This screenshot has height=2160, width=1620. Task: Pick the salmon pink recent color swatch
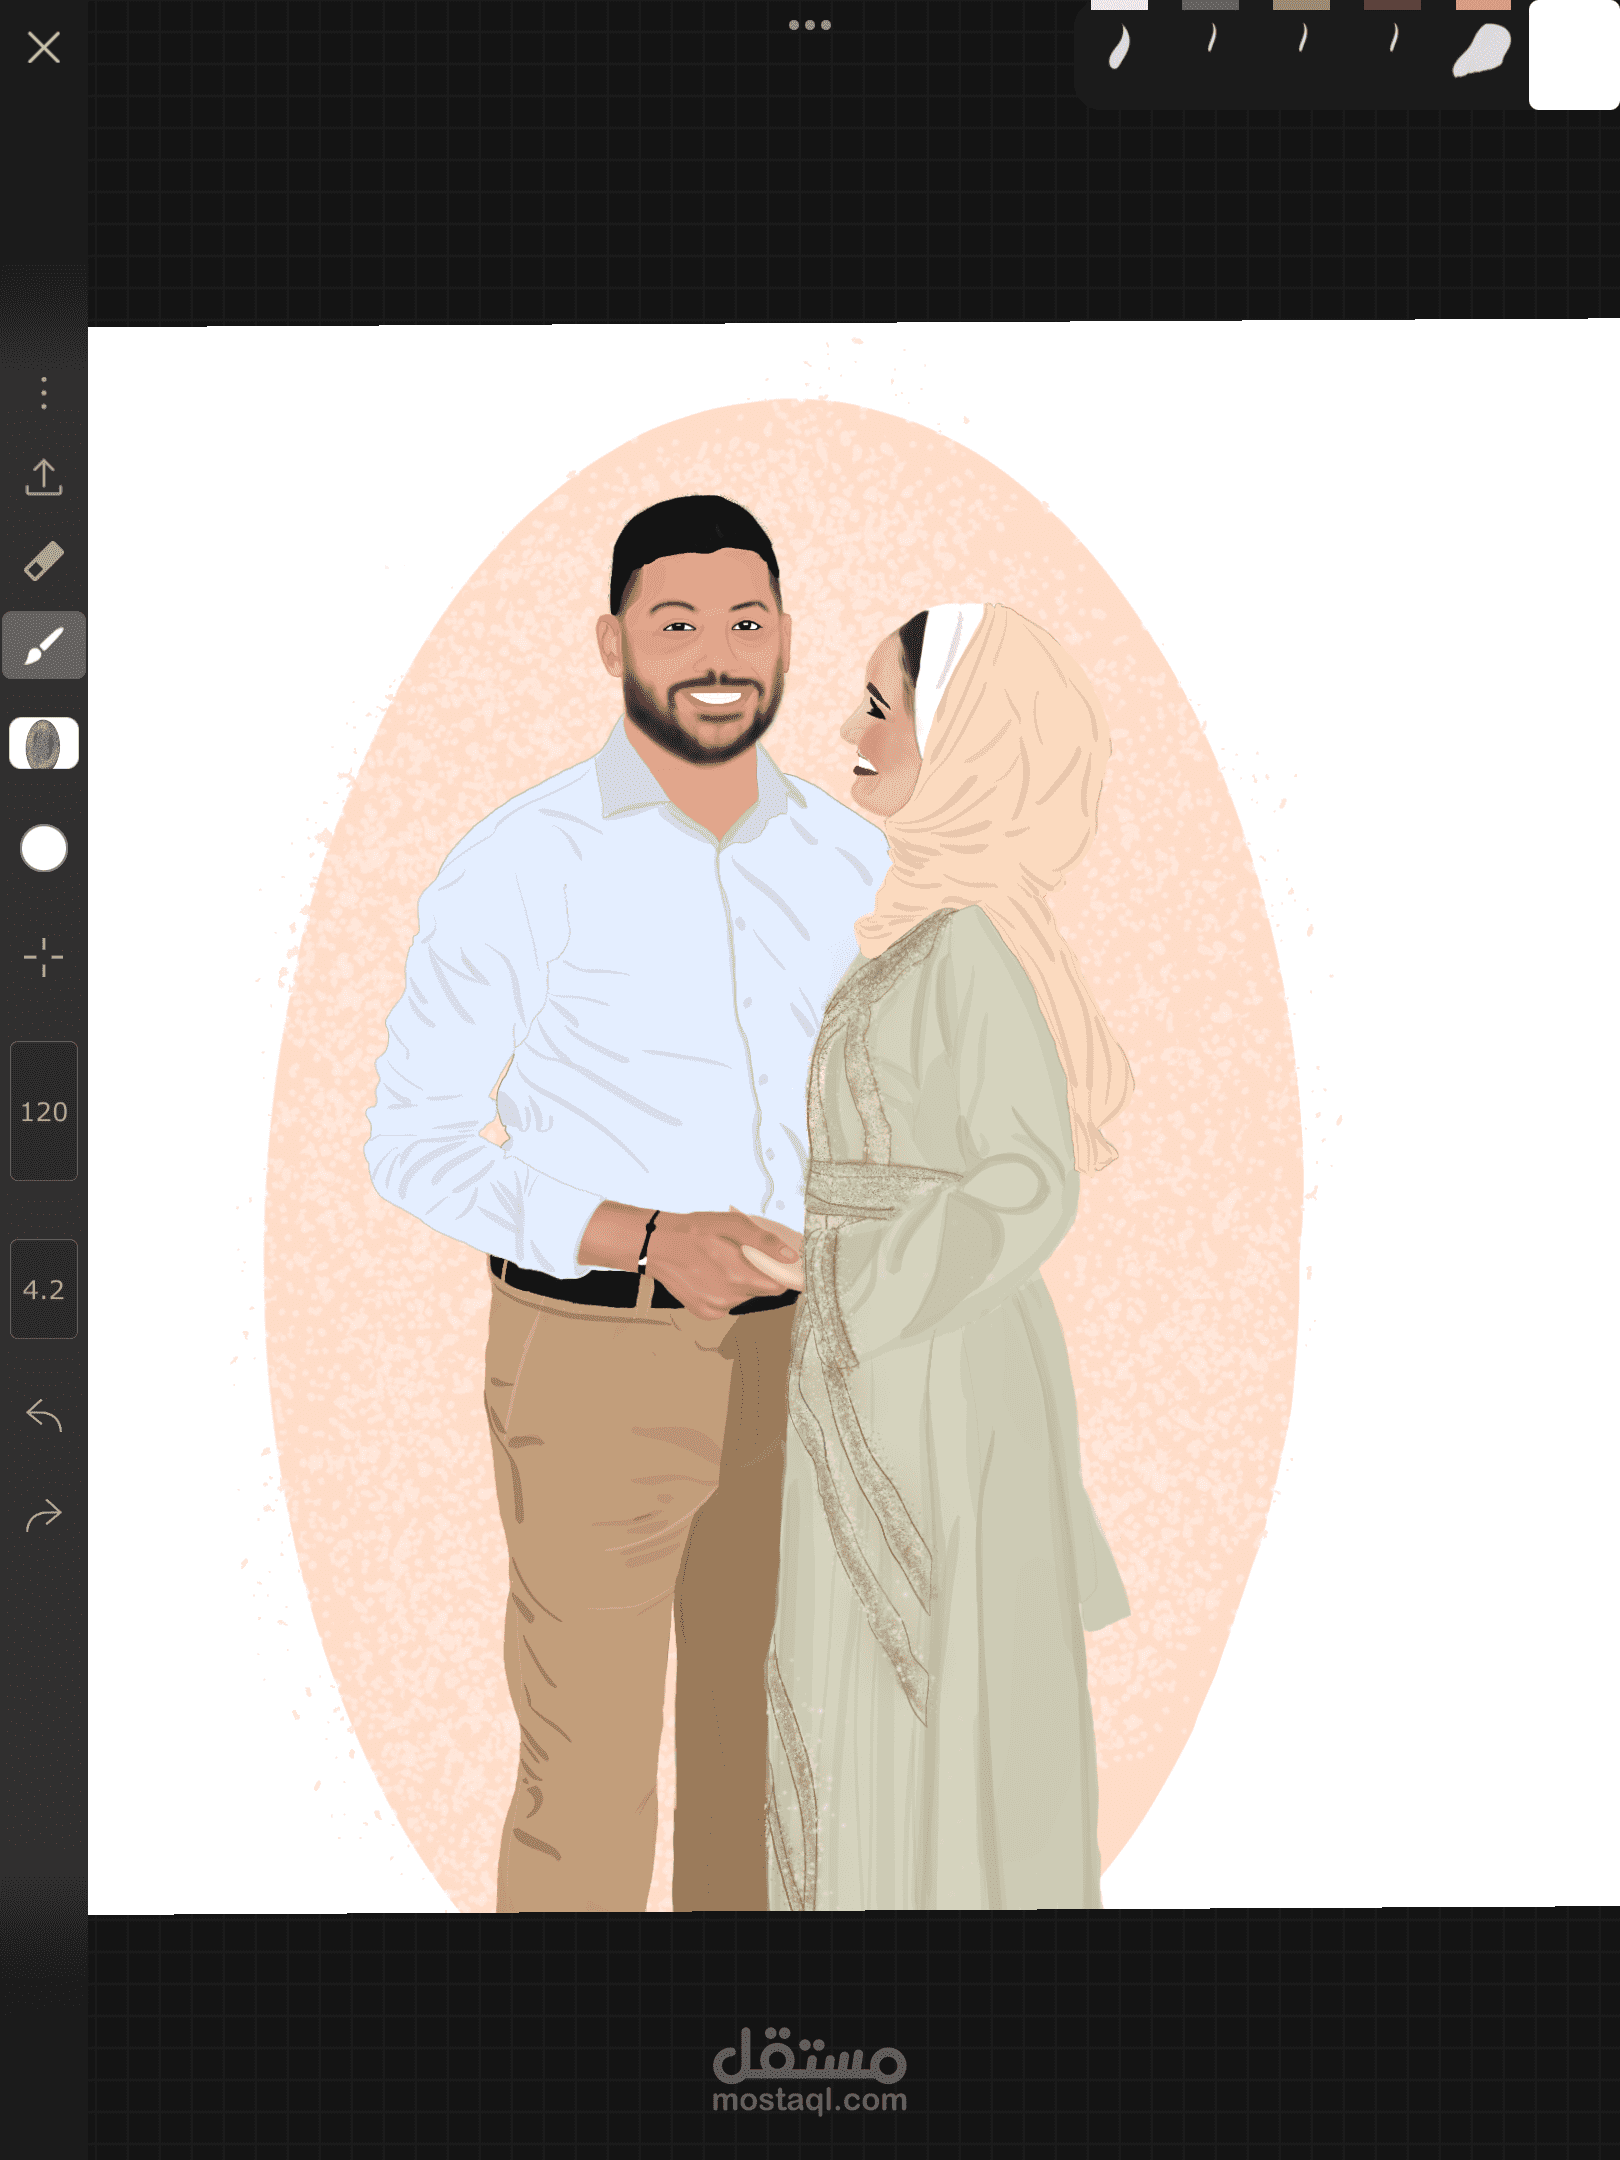pyautogui.click(x=1483, y=5)
